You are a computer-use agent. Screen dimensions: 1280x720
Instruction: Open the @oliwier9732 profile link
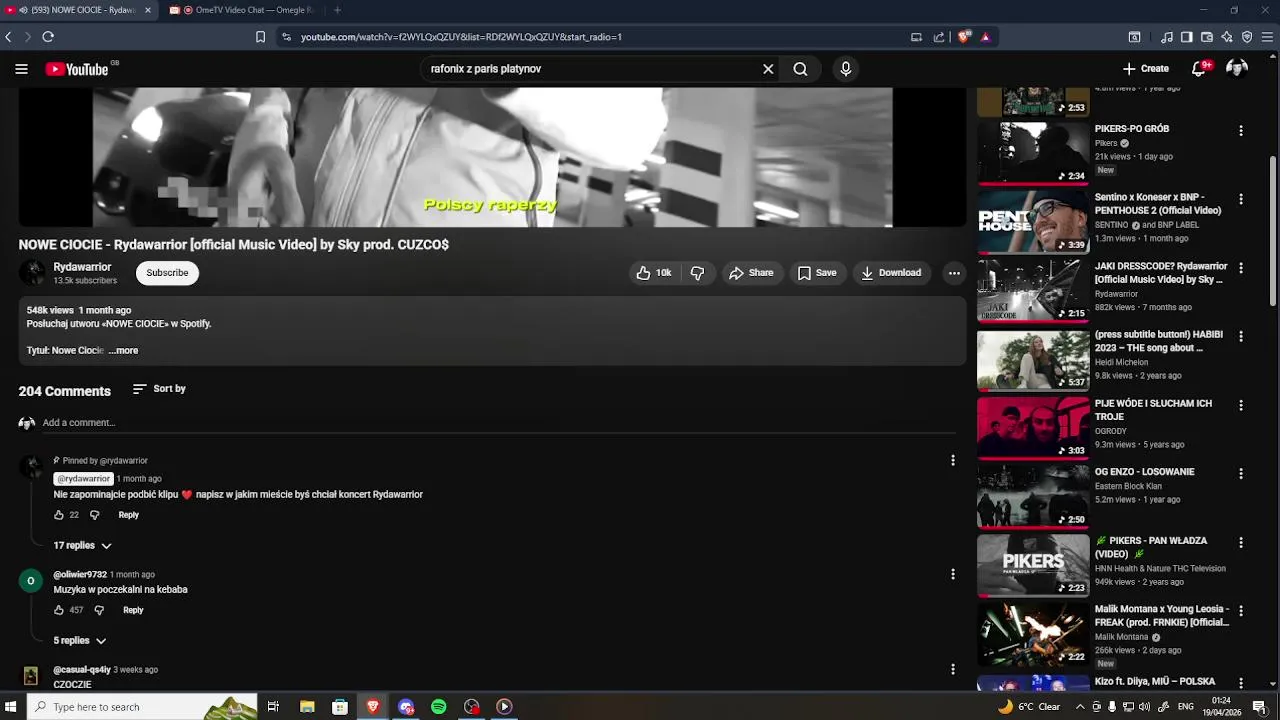click(x=80, y=575)
